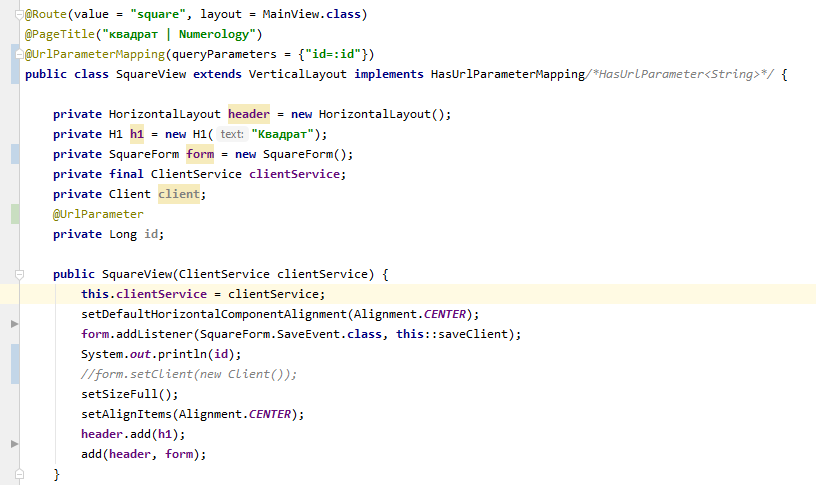This screenshot has height=485, width=816.
Task: Click the "text:" inlay hint in the H1 constructor
Action: (232, 134)
